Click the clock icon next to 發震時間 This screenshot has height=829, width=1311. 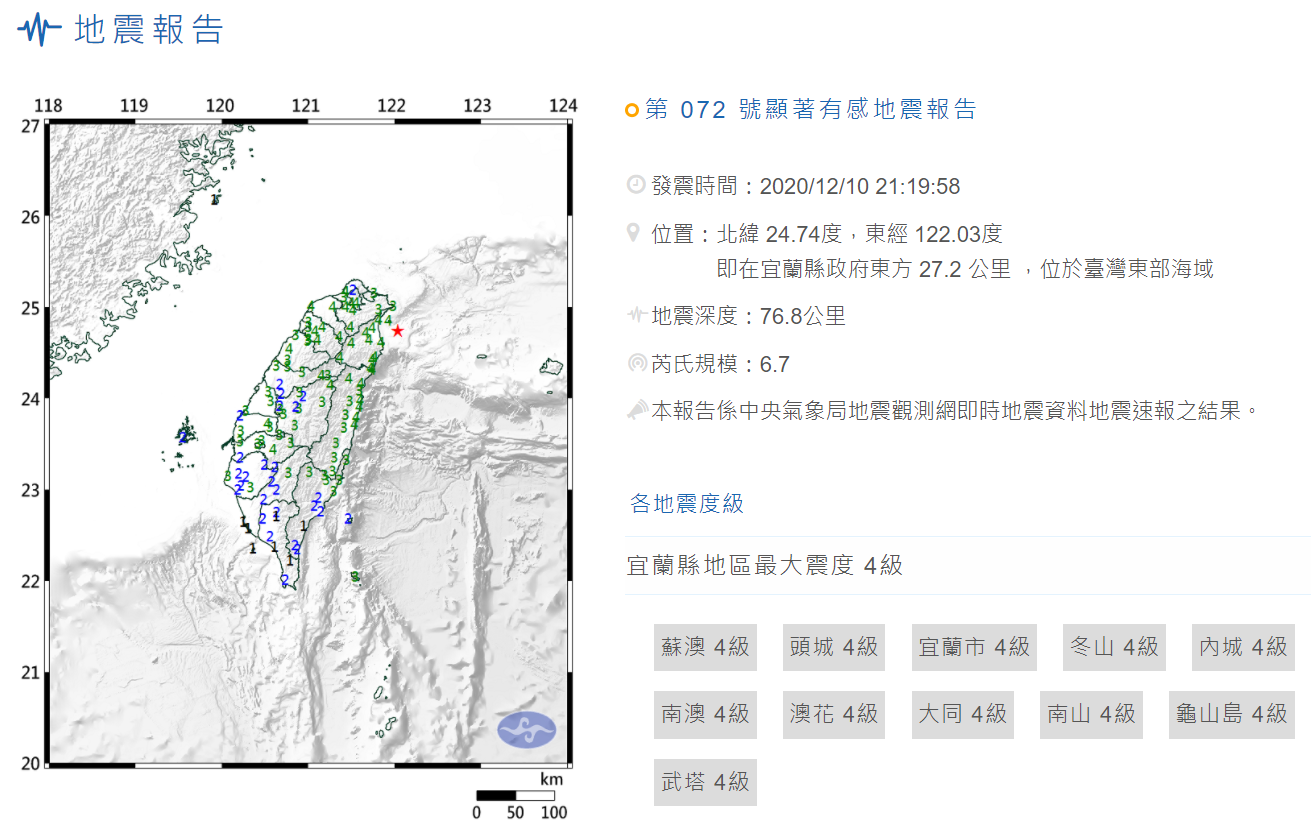[x=635, y=185]
